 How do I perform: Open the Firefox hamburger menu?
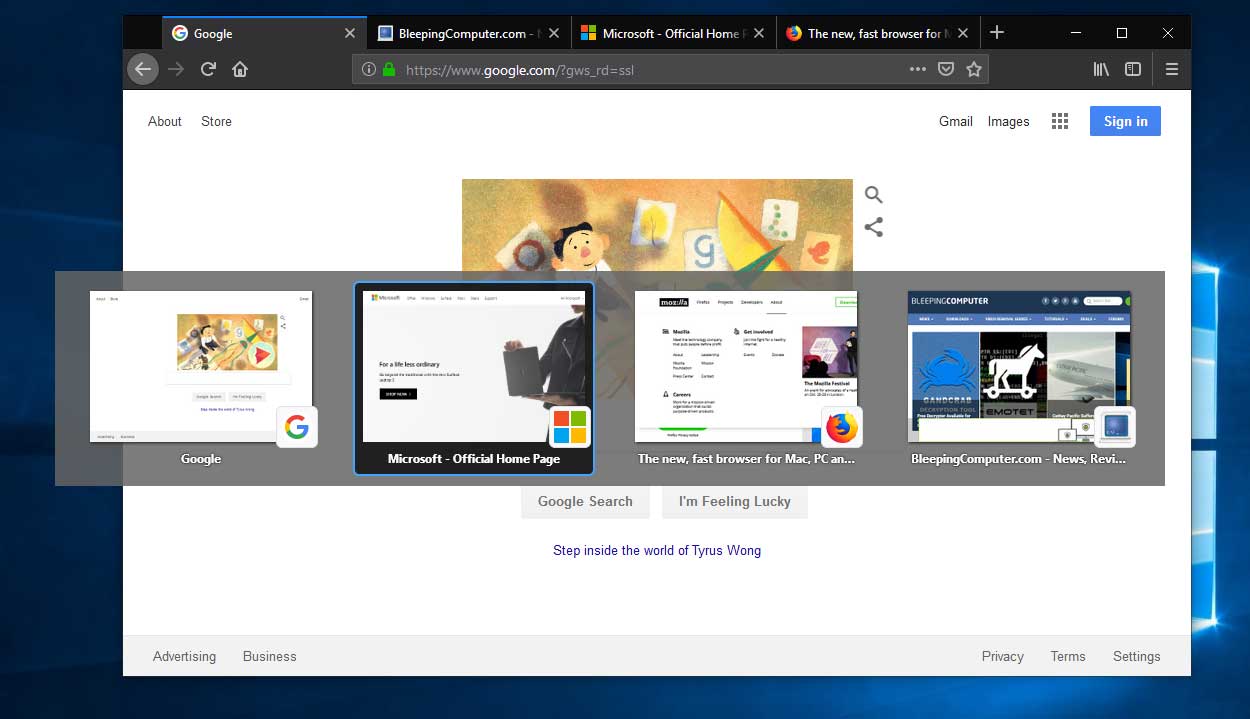pyautogui.click(x=1172, y=69)
